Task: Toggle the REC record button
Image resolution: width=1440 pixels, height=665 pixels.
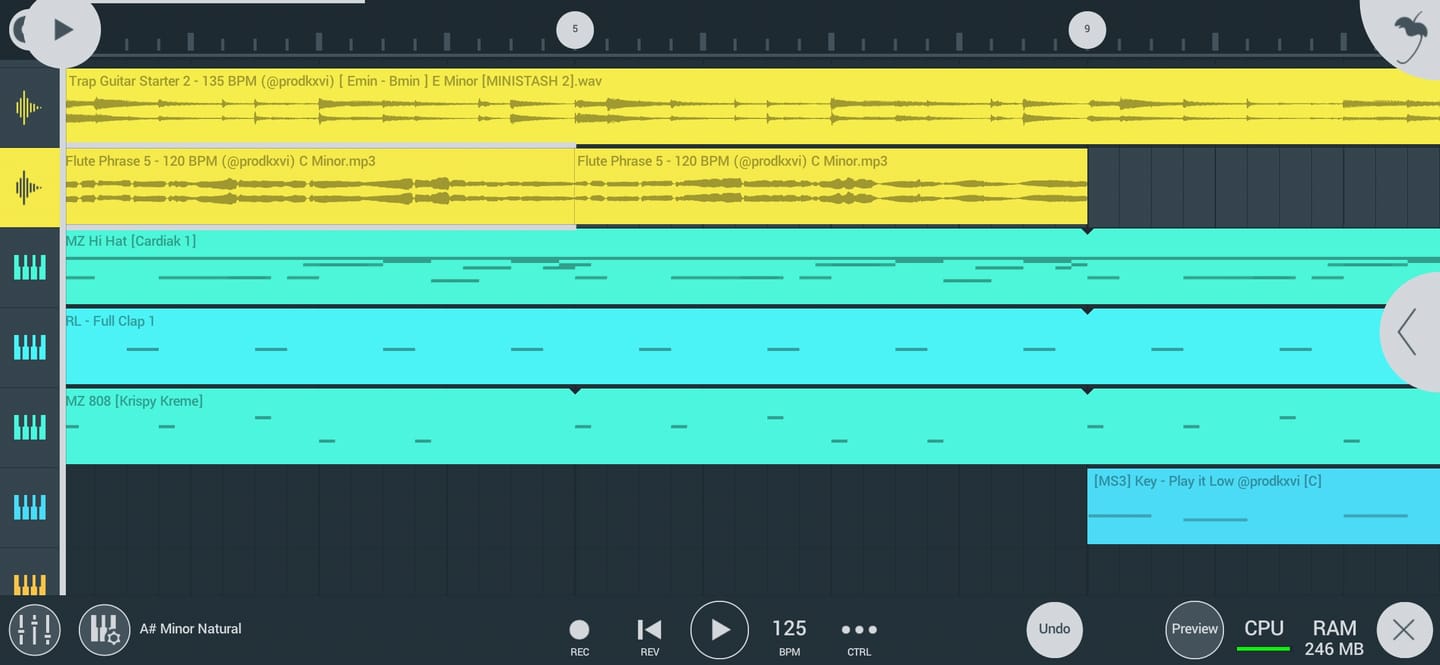Action: click(580, 636)
